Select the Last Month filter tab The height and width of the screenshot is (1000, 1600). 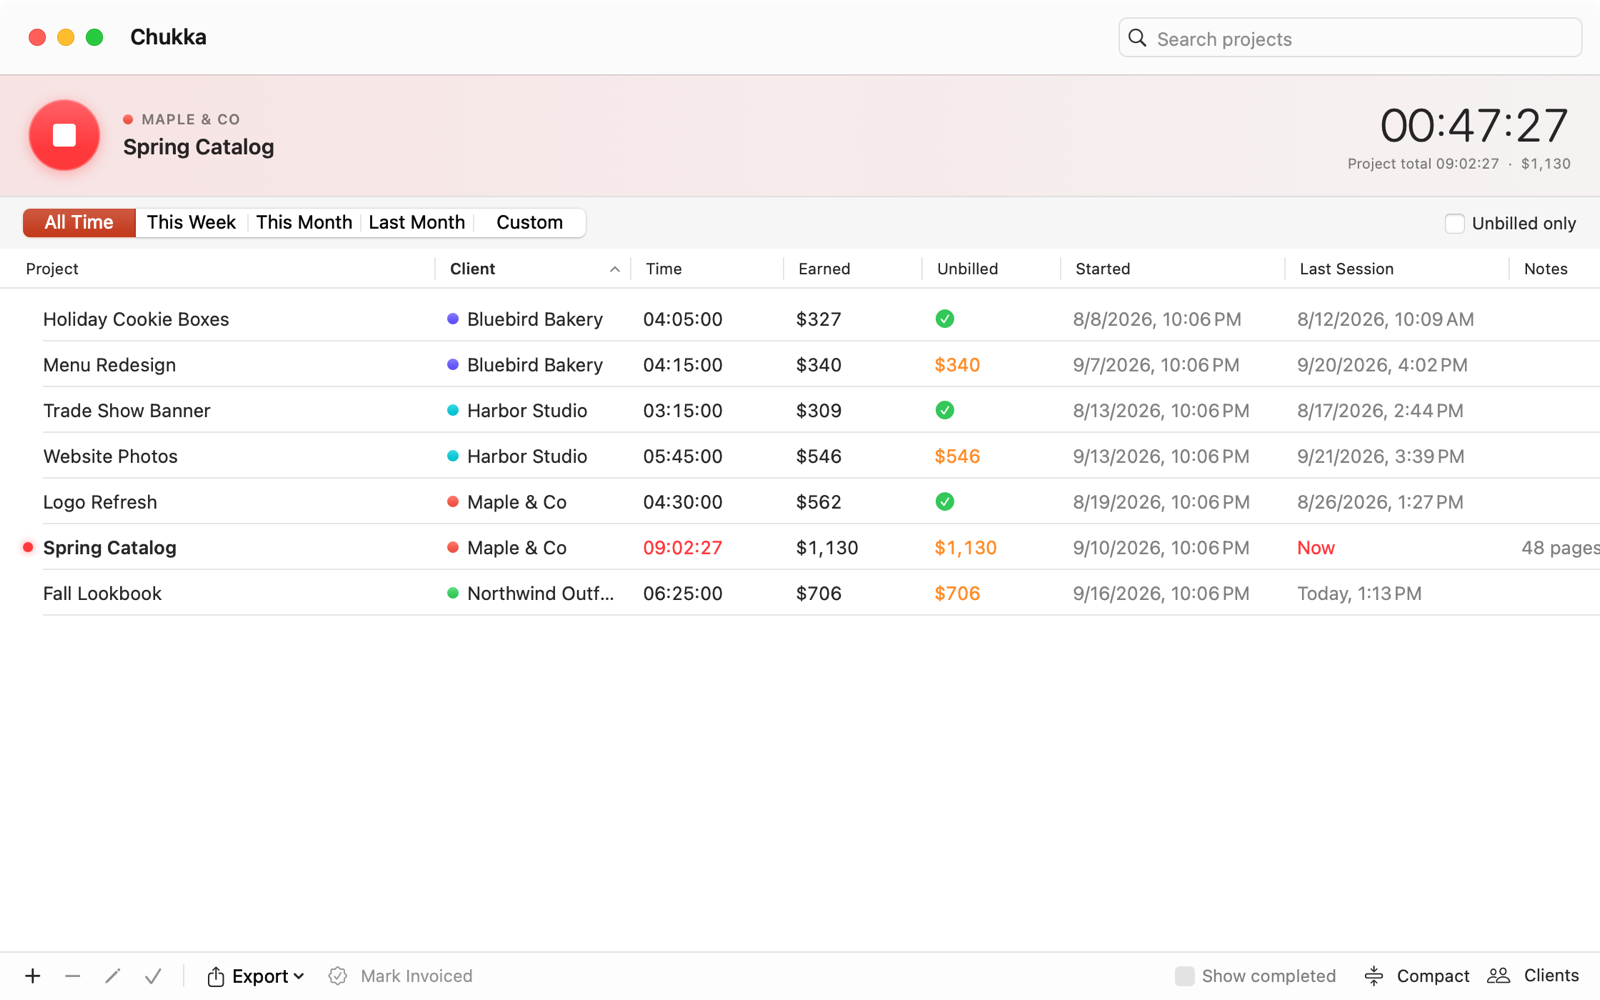(x=417, y=222)
